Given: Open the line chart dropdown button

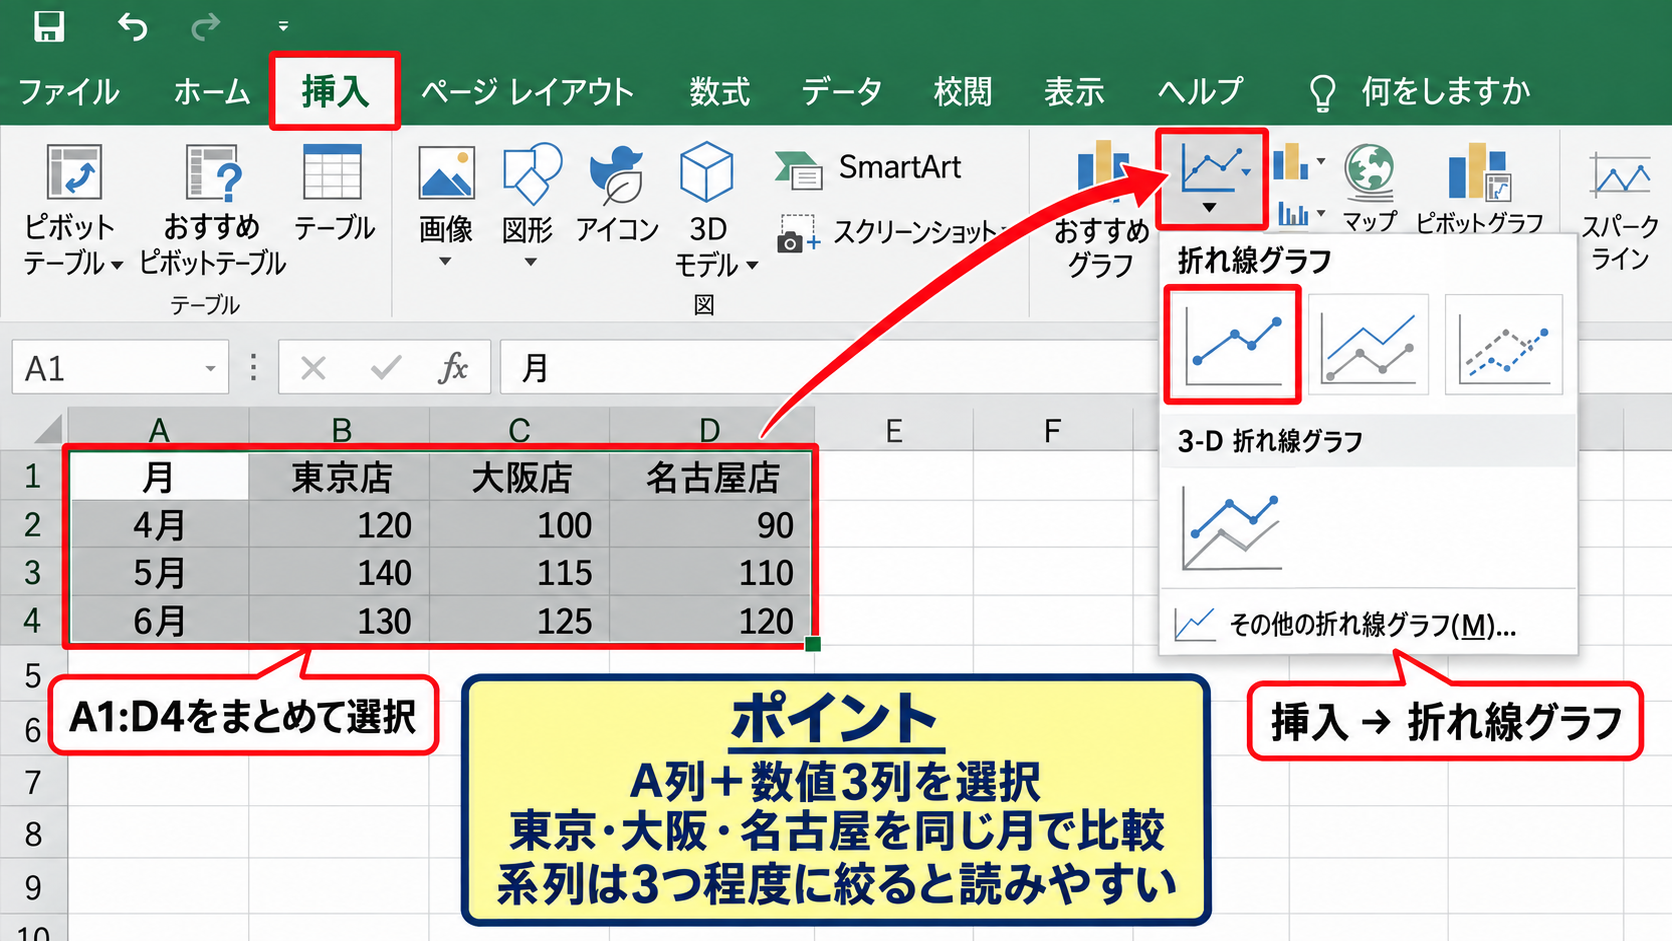Looking at the screenshot, I should coord(1211,180).
